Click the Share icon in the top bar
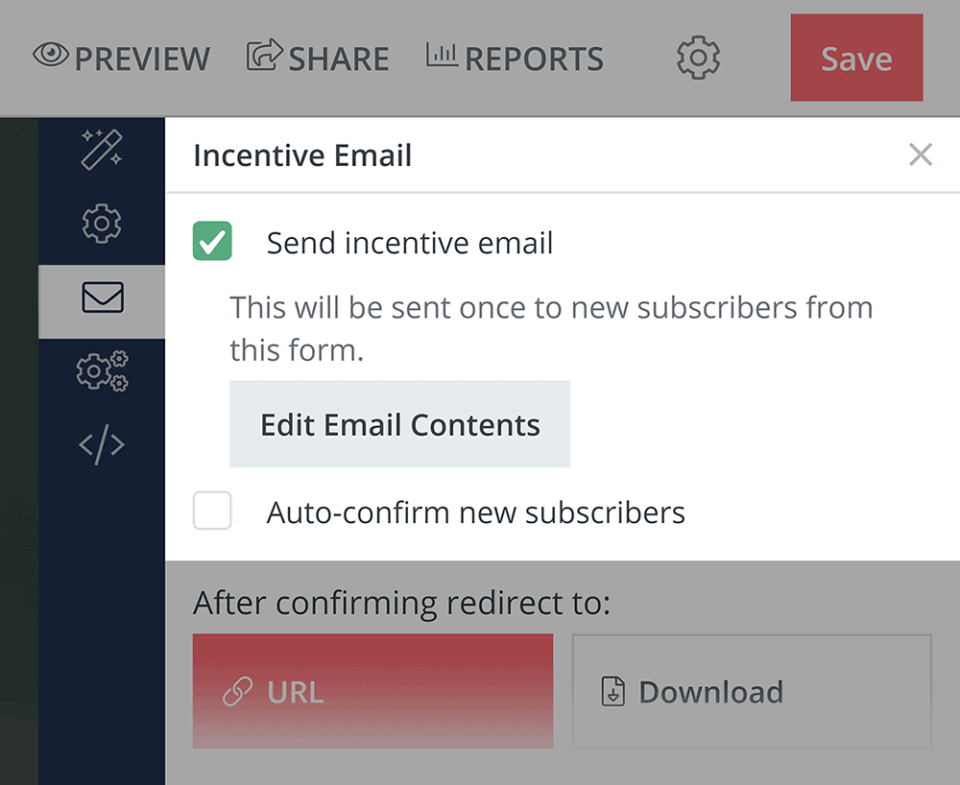This screenshot has height=785, width=960. pyautogui.click(x=265, y=55)
